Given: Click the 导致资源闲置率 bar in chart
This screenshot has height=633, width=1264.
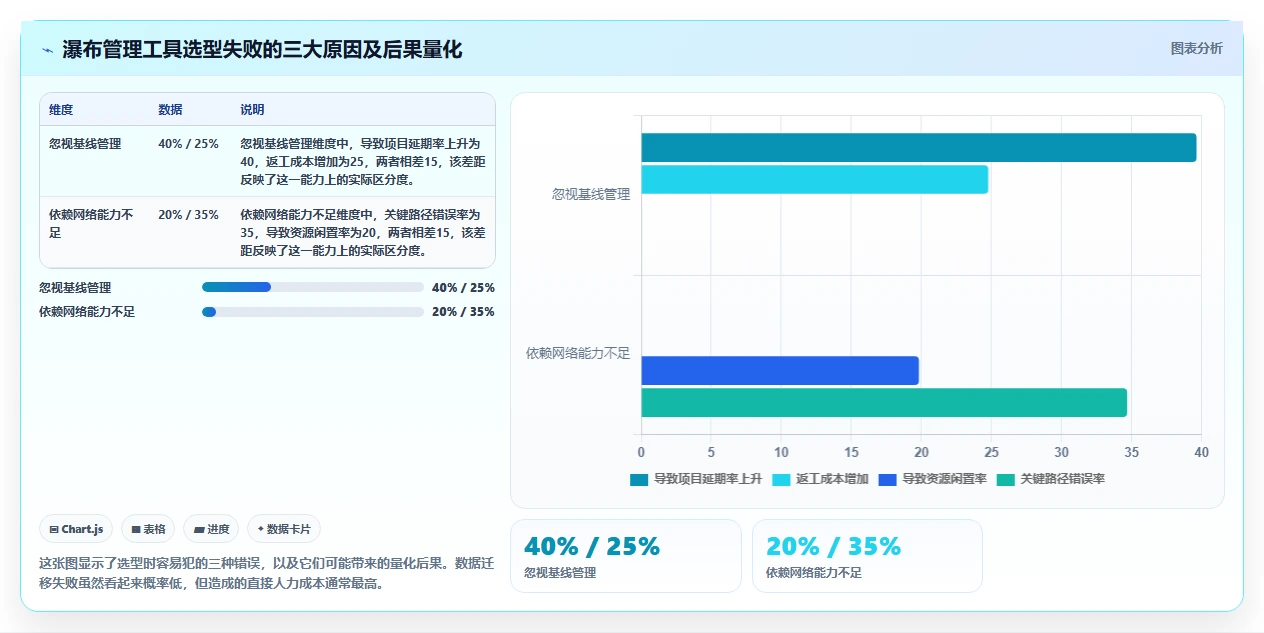Looking at the screenshot, I should click(x=779, y=371).
